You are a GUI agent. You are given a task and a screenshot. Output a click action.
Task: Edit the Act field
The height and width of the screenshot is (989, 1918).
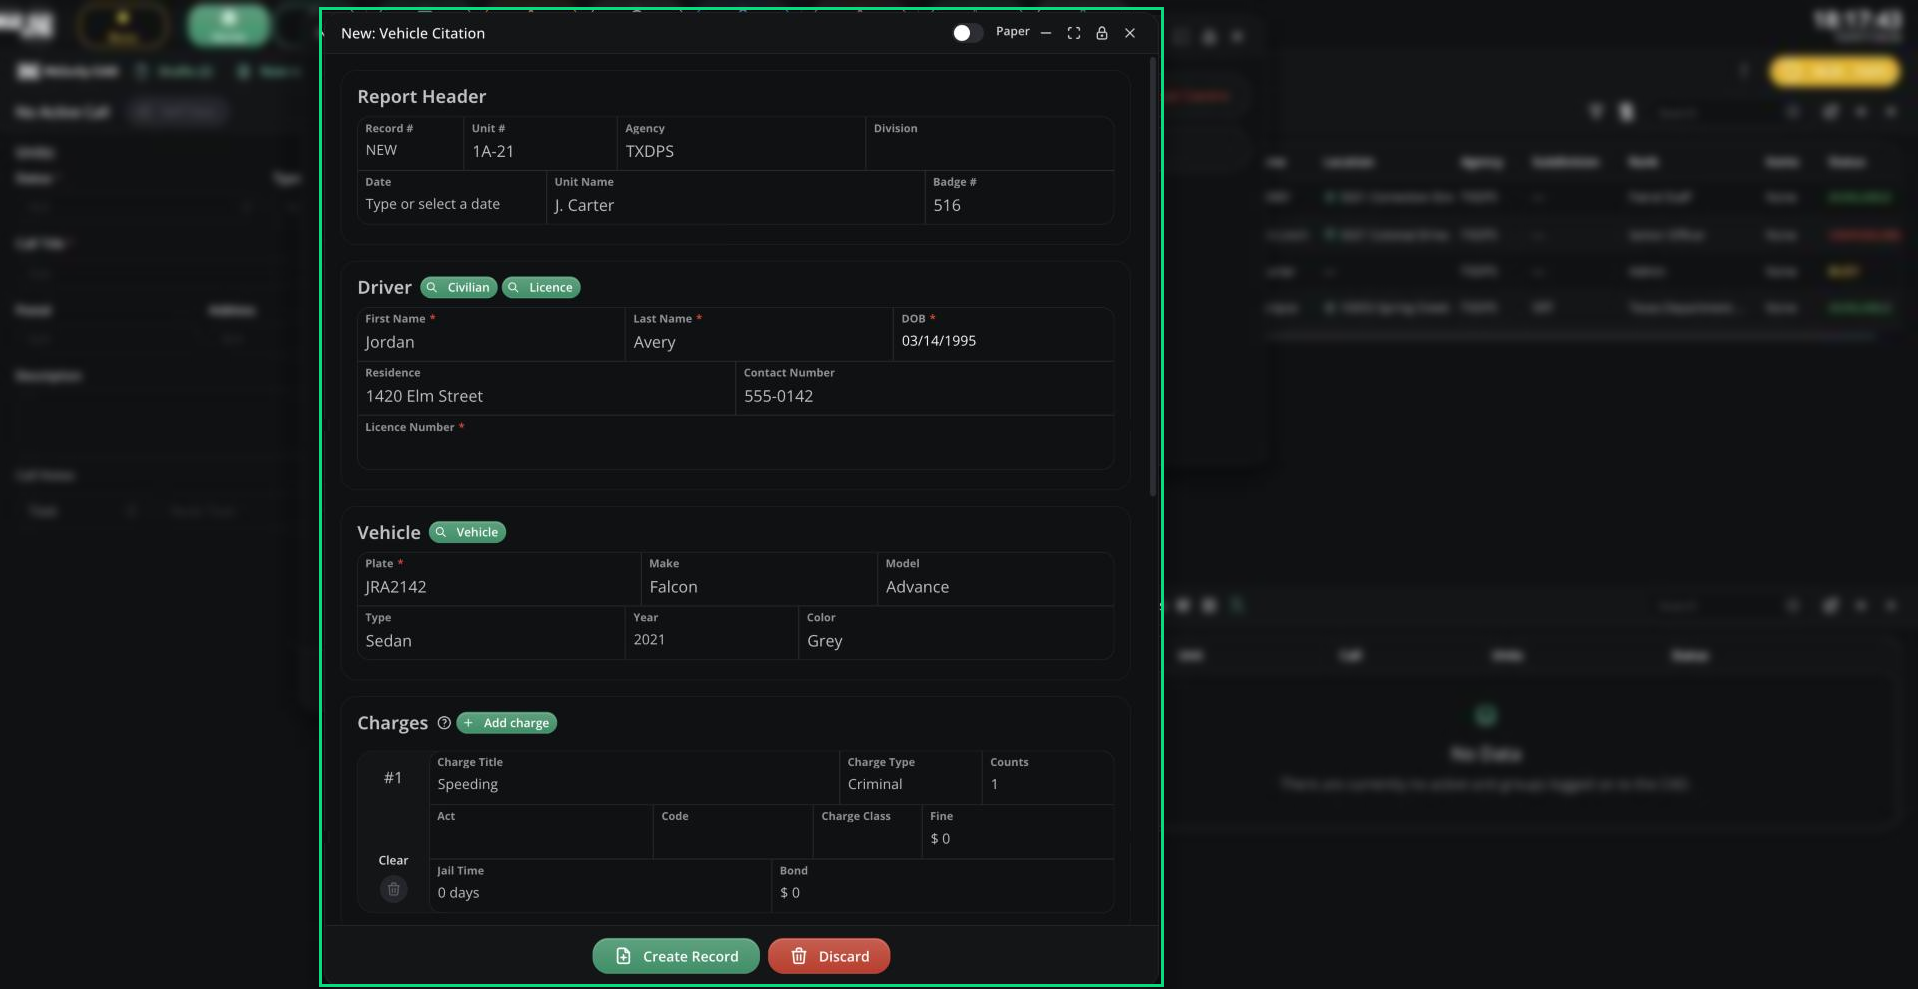click(x=541, y=832)
